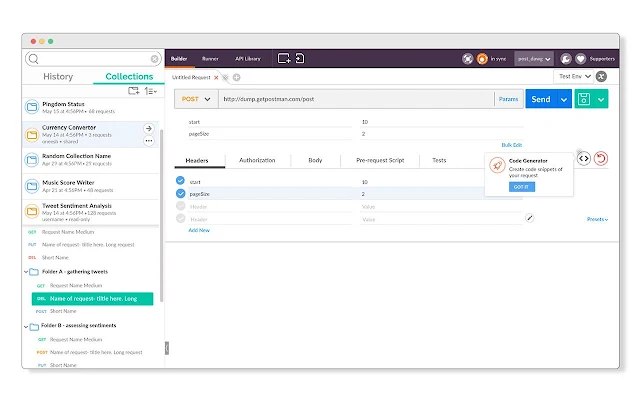Image resolution: width=640 pixels, height=400 pixels.
Task: Select the Pre-request Script tab
Action: coord(380,160)
